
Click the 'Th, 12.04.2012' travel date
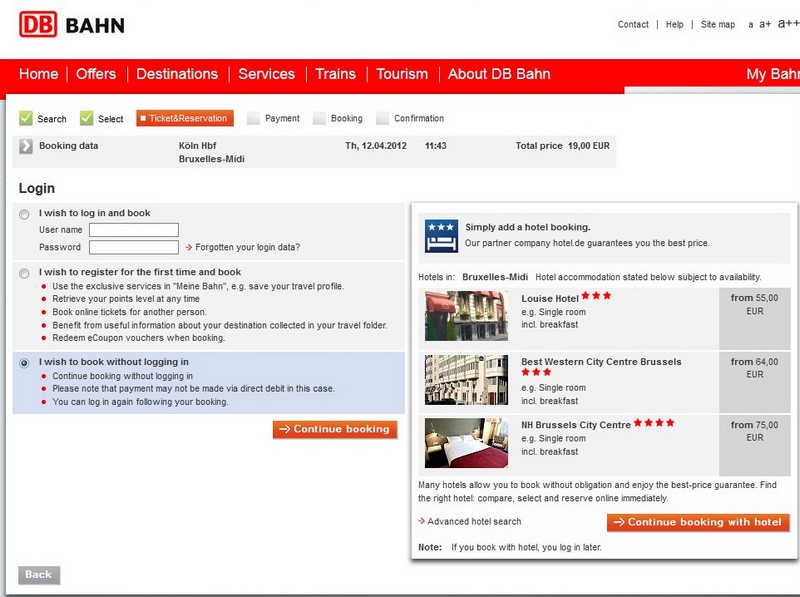coord(376,146)
